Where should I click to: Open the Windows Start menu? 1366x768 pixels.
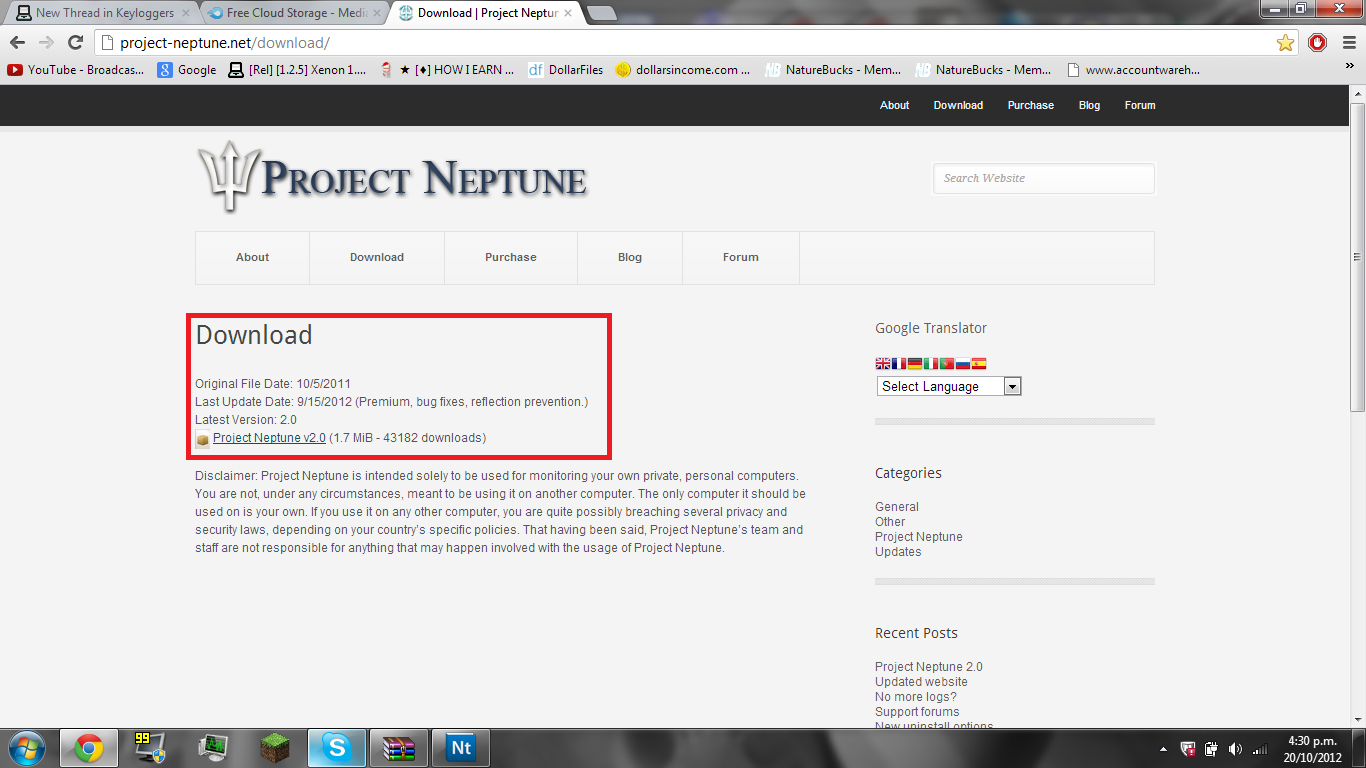click(25, 748)
